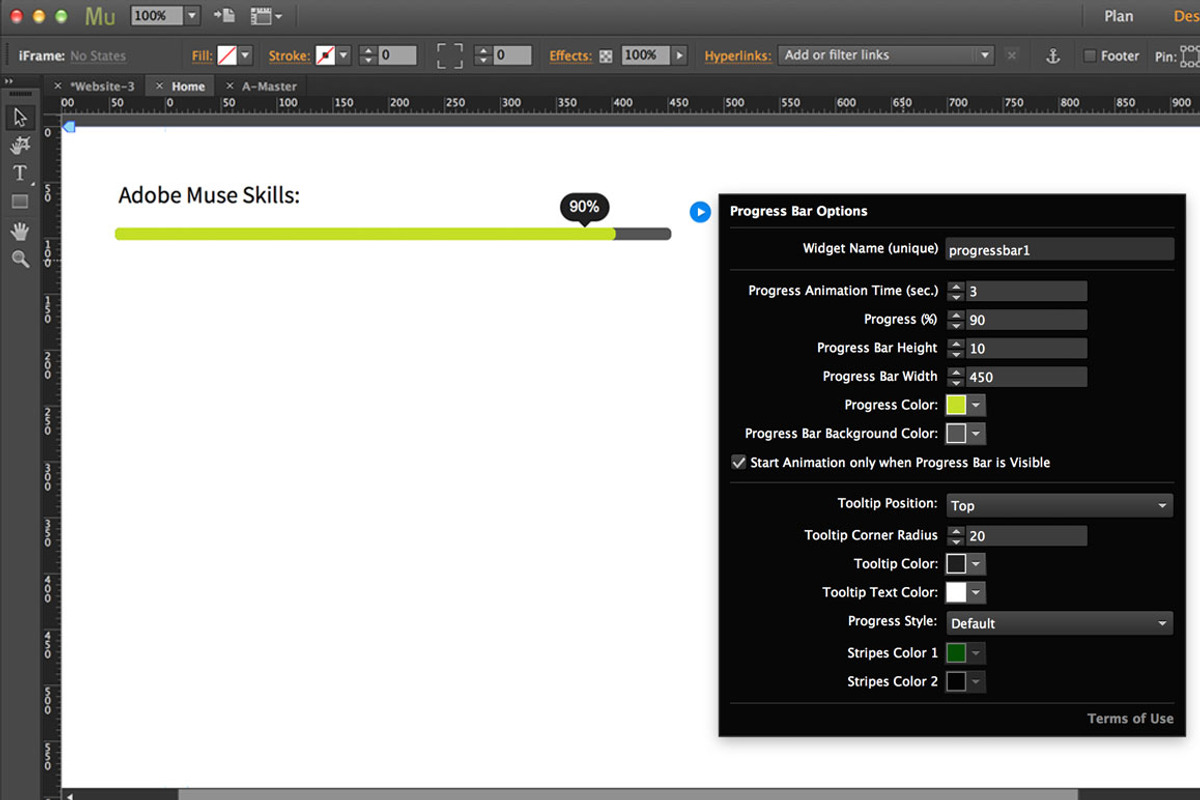Click the Progress (%) value field

coord(1026,320)
